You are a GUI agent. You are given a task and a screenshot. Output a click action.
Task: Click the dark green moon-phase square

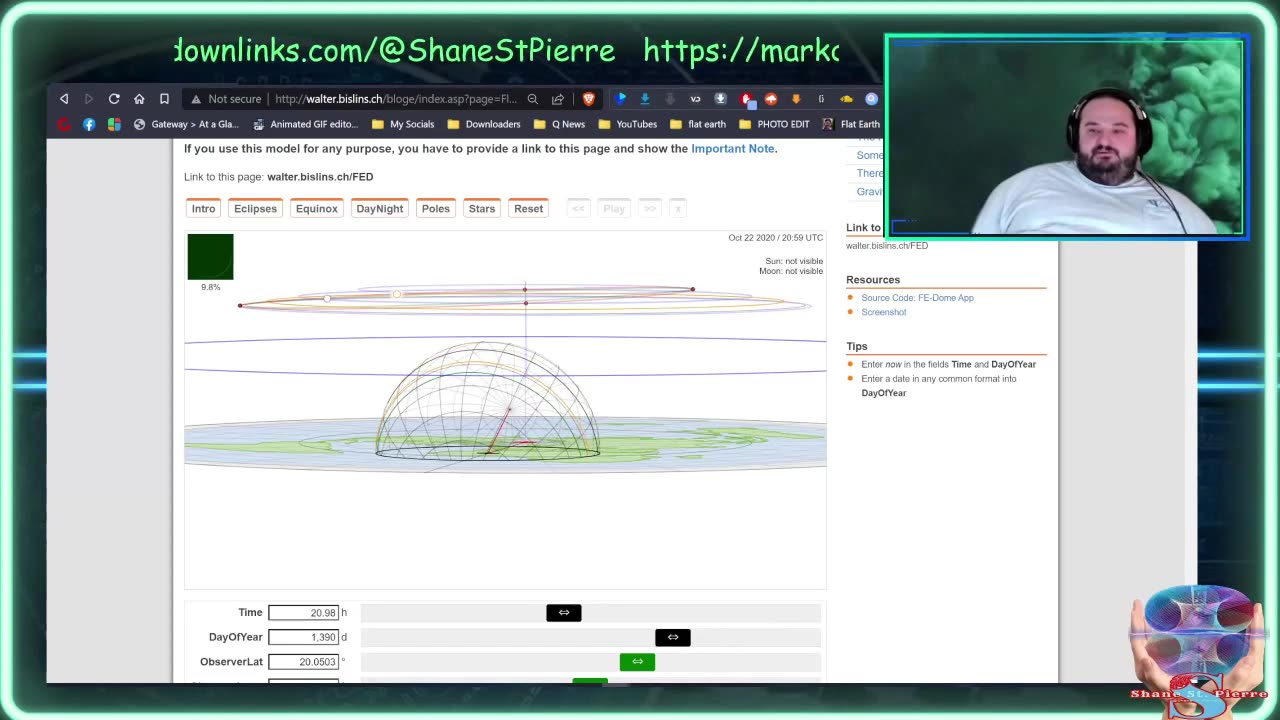tap(210, 257)
